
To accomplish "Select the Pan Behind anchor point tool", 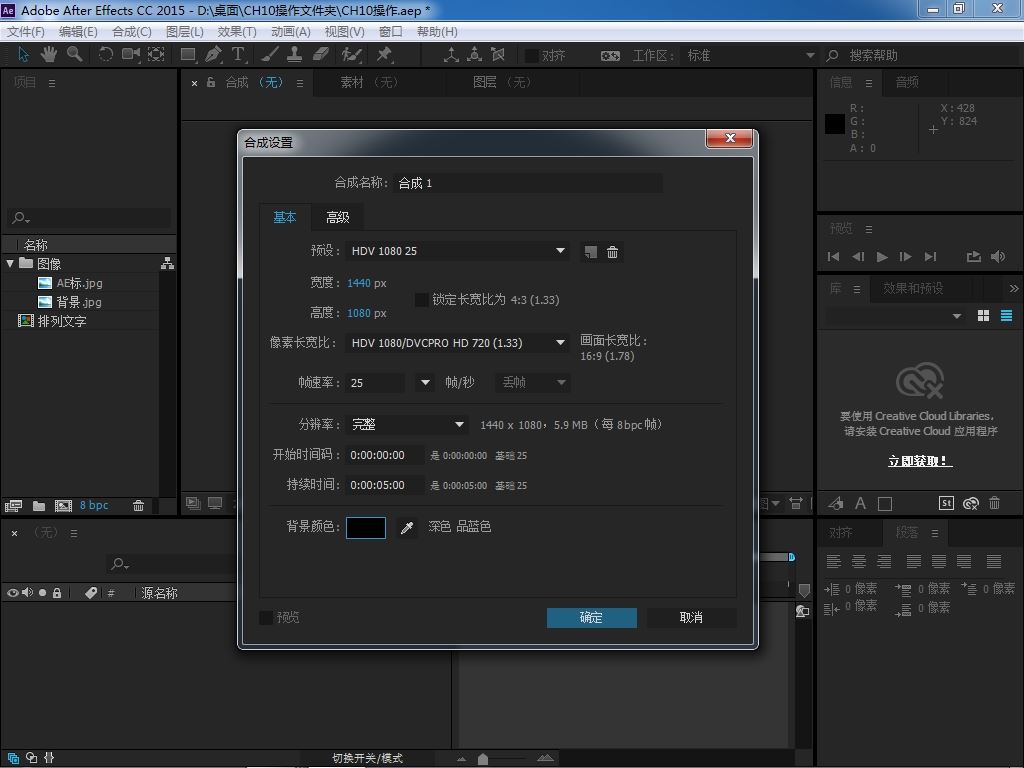I will [x=156, y=55].
